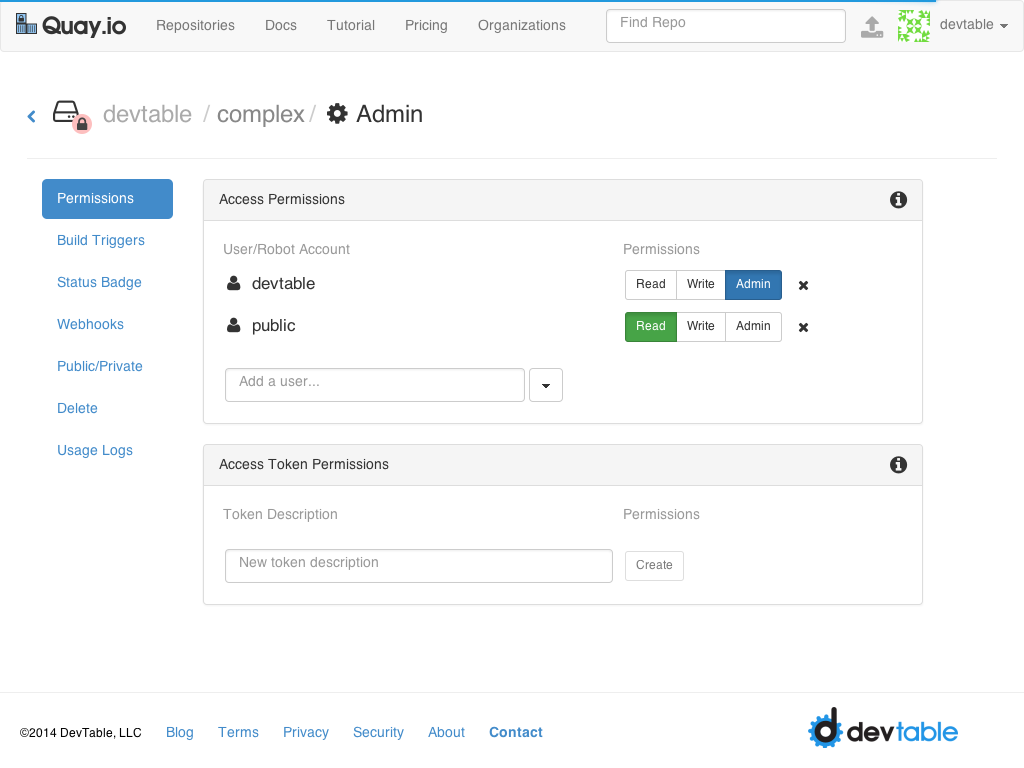Show info for Access Permissions panel
The image size is (1024, 768).
(898, 200)
